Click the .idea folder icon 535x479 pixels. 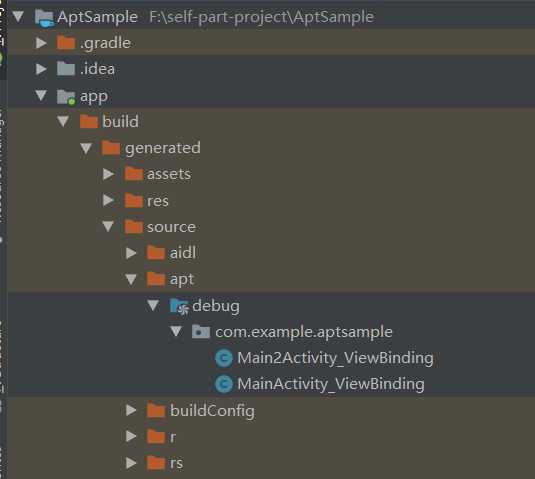66,69
